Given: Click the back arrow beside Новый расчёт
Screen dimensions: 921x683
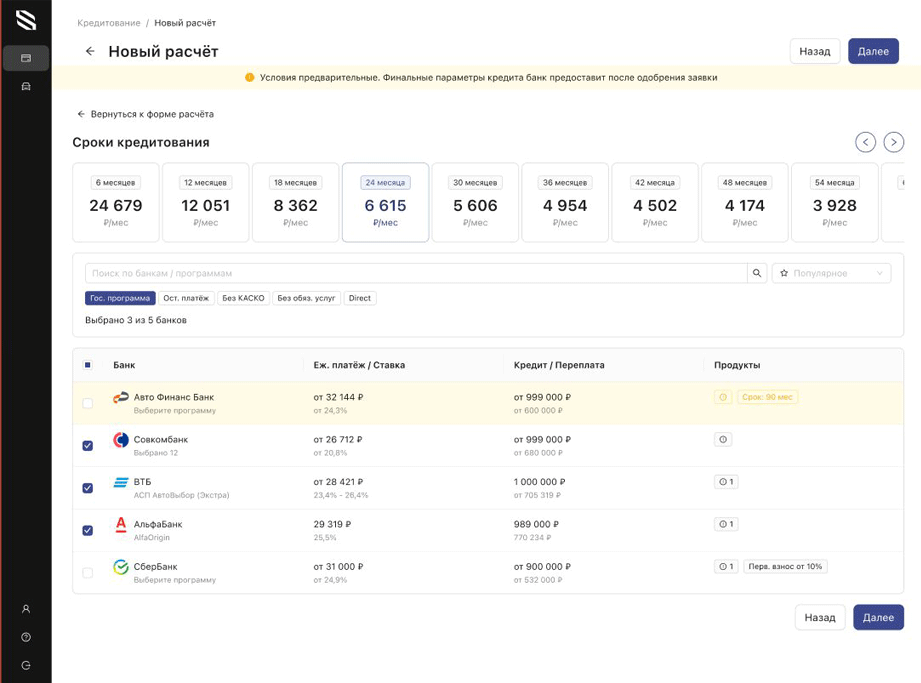Looking at the screenshot, I should (90, 51).
